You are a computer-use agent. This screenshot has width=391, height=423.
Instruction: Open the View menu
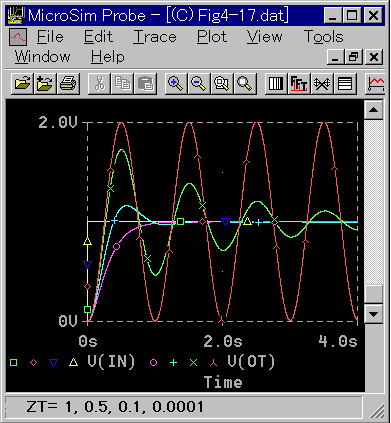click(x=265, y=37)
